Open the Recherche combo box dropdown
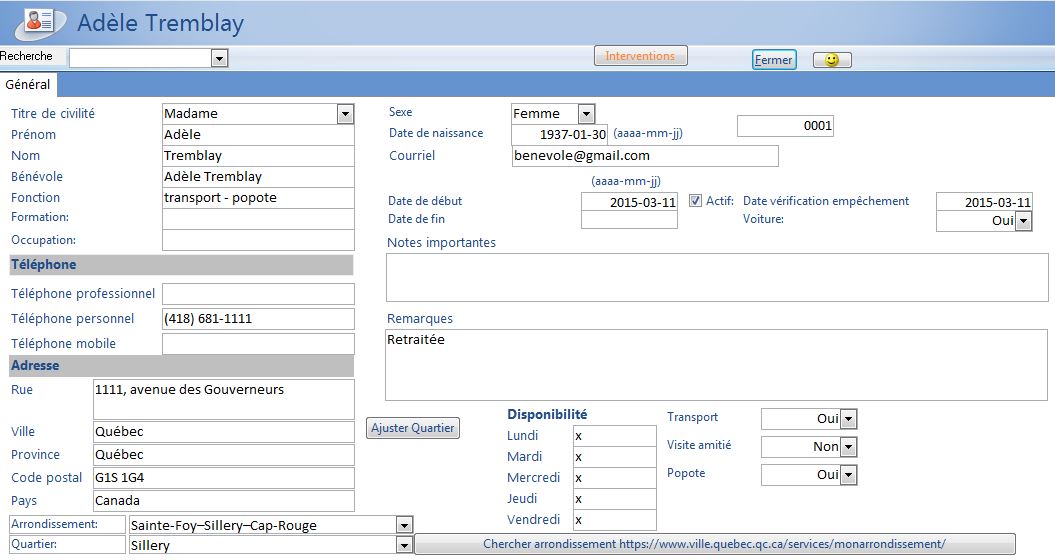 (219, 59)
